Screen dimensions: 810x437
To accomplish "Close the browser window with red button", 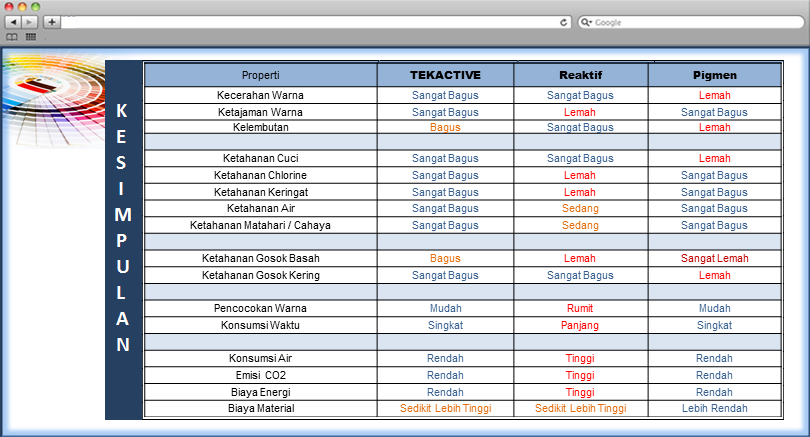I will (x=9, y=7).
